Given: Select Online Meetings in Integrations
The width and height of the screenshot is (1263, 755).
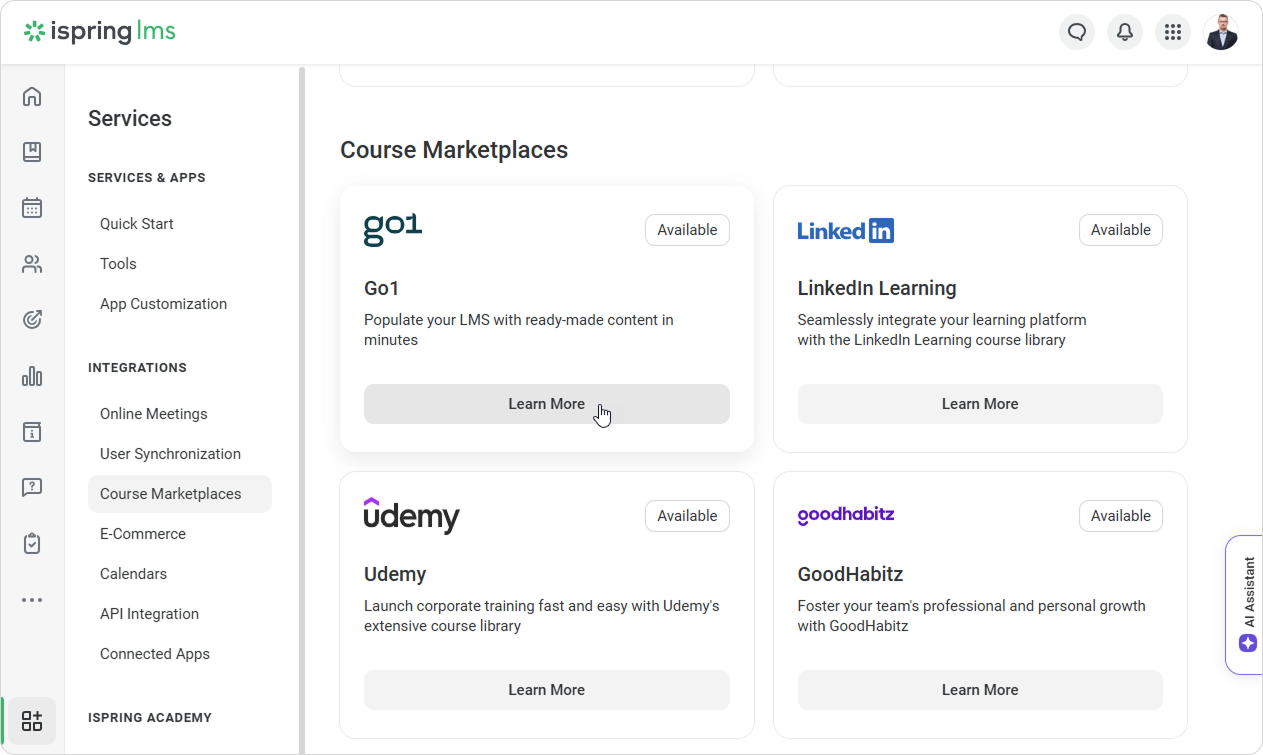Looking at the screenshot, I should click(x=154, y=414).
